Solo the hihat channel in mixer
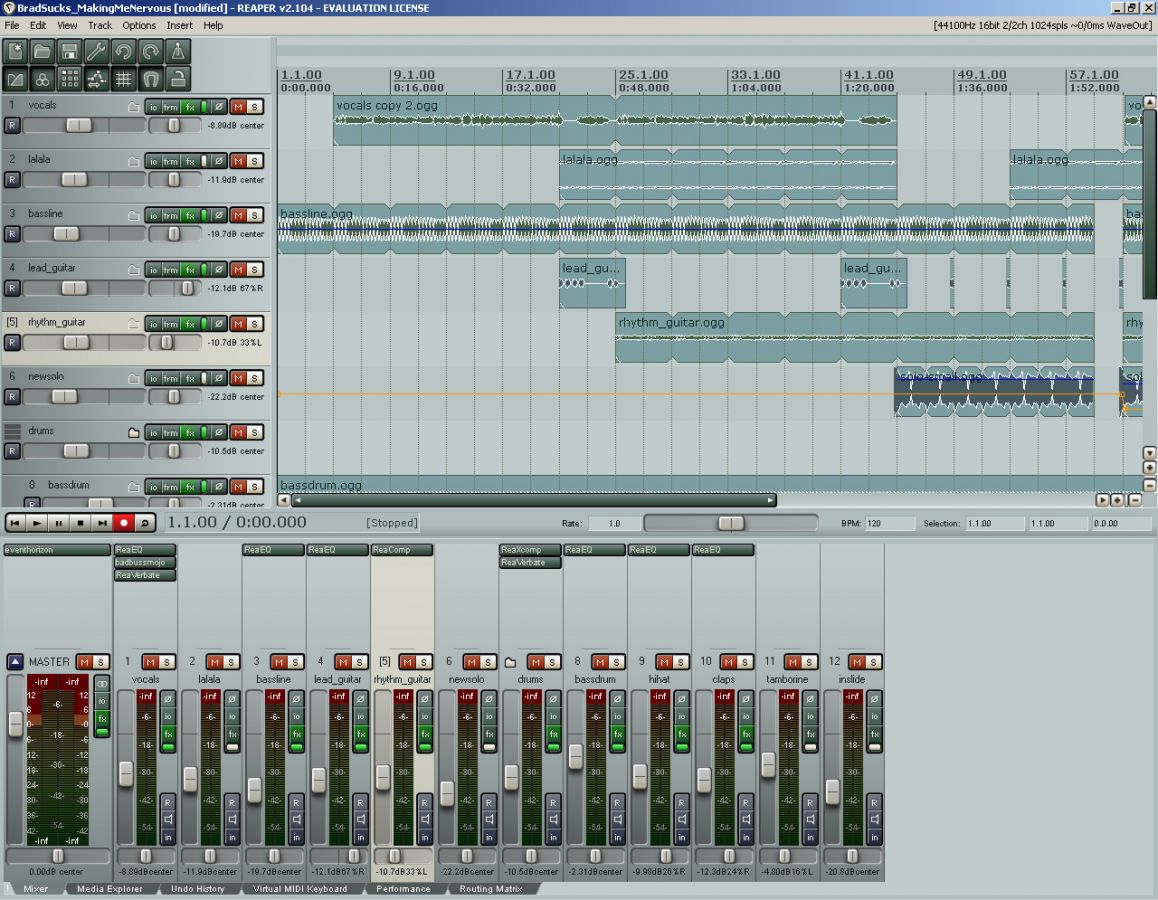Viewport: 1158px width, 900px height. (x=680, y=662)
